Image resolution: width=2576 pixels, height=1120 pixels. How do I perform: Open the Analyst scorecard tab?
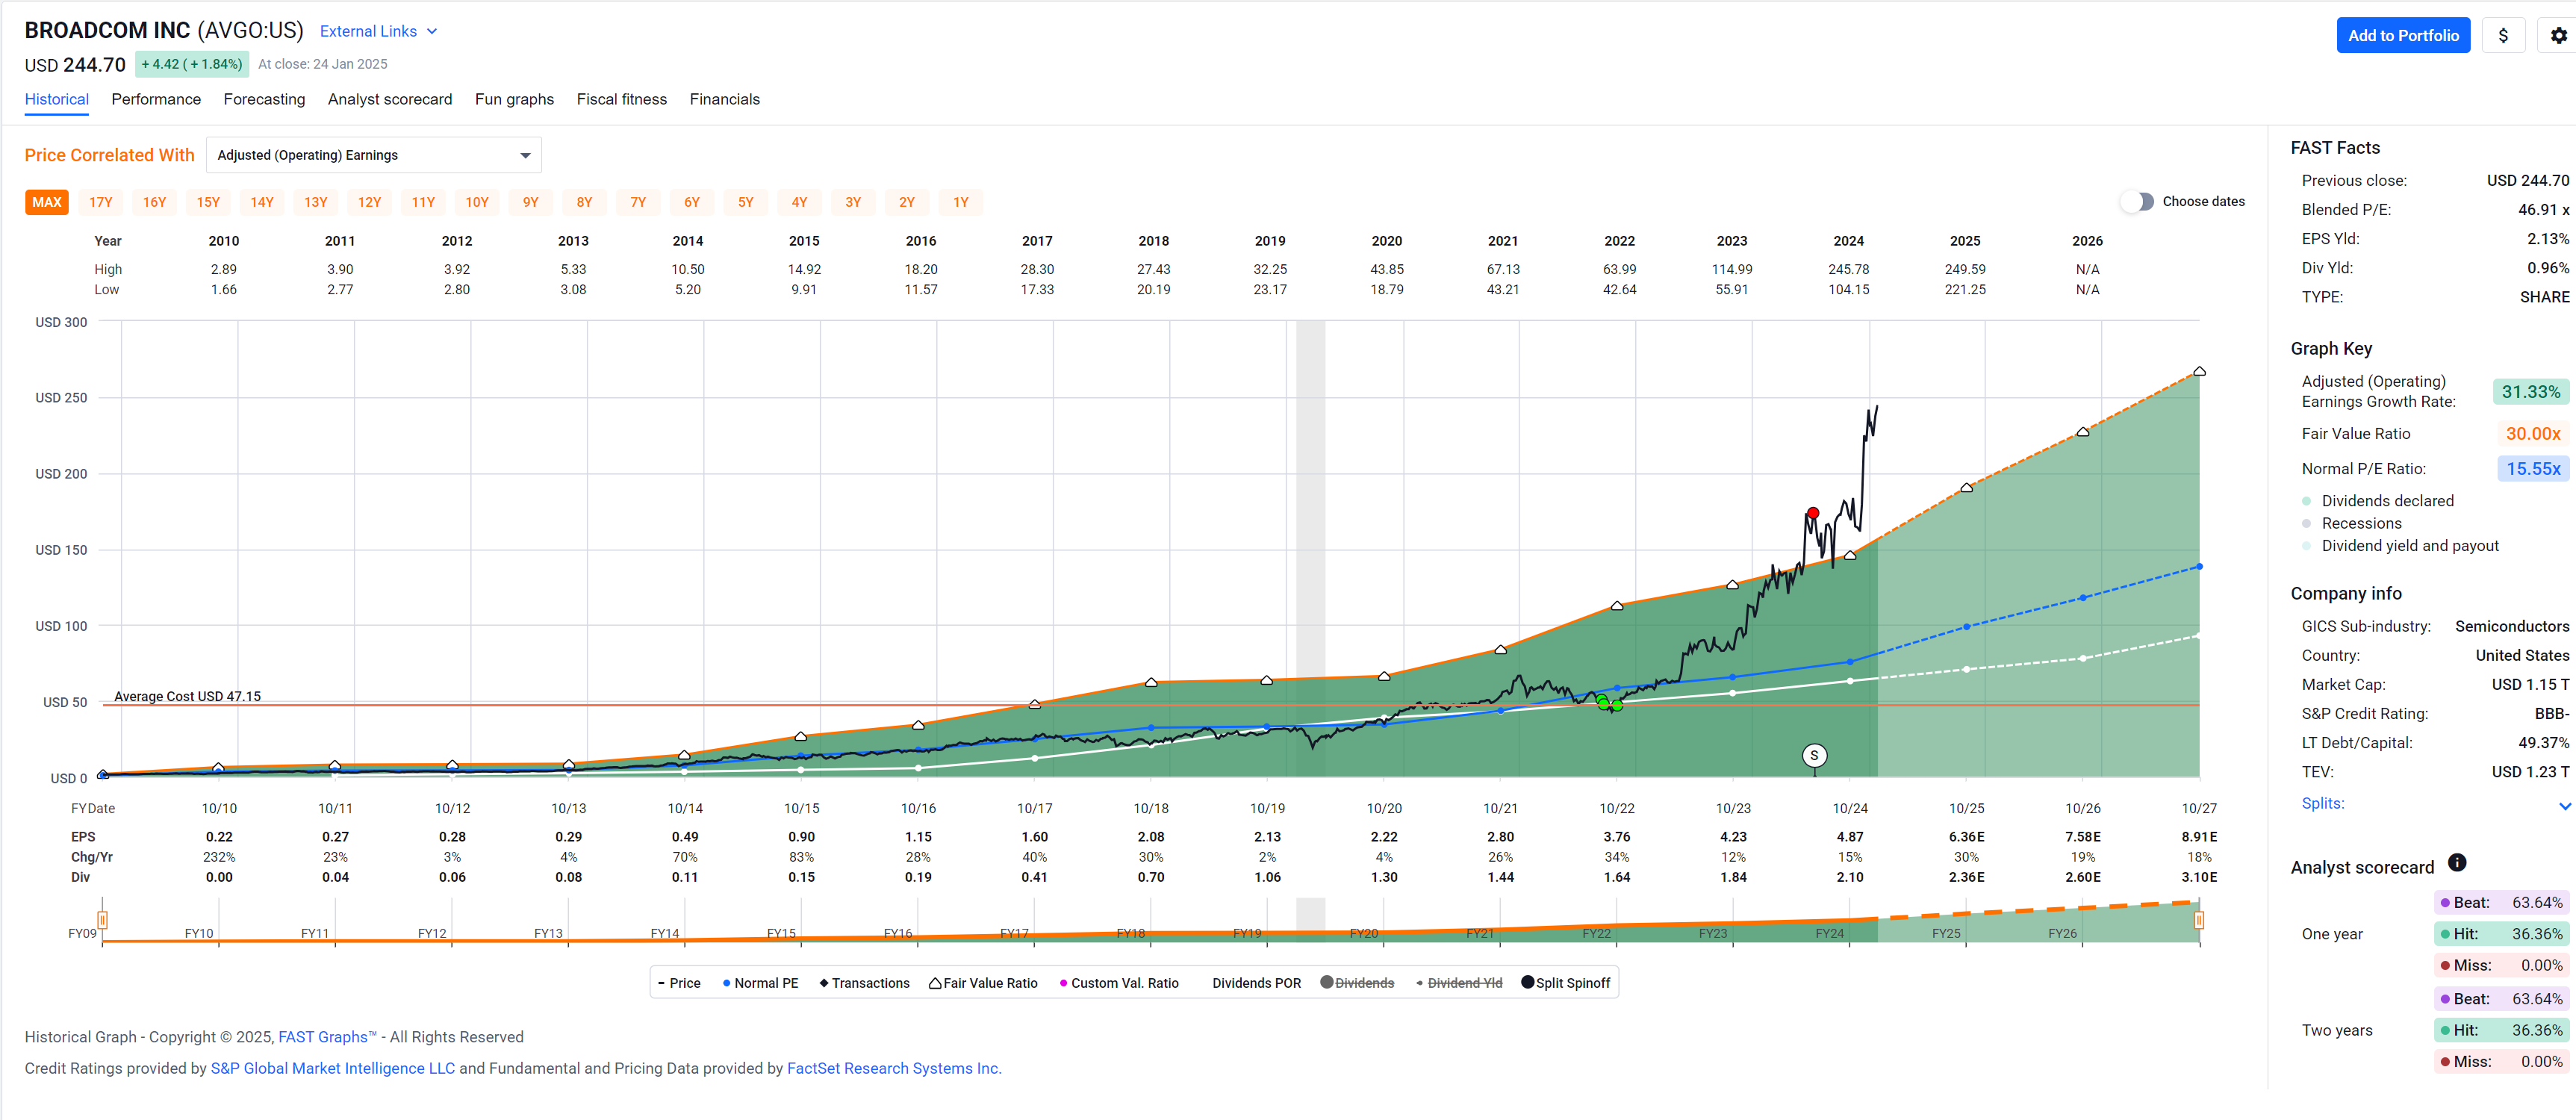click(x=390, y=99)
